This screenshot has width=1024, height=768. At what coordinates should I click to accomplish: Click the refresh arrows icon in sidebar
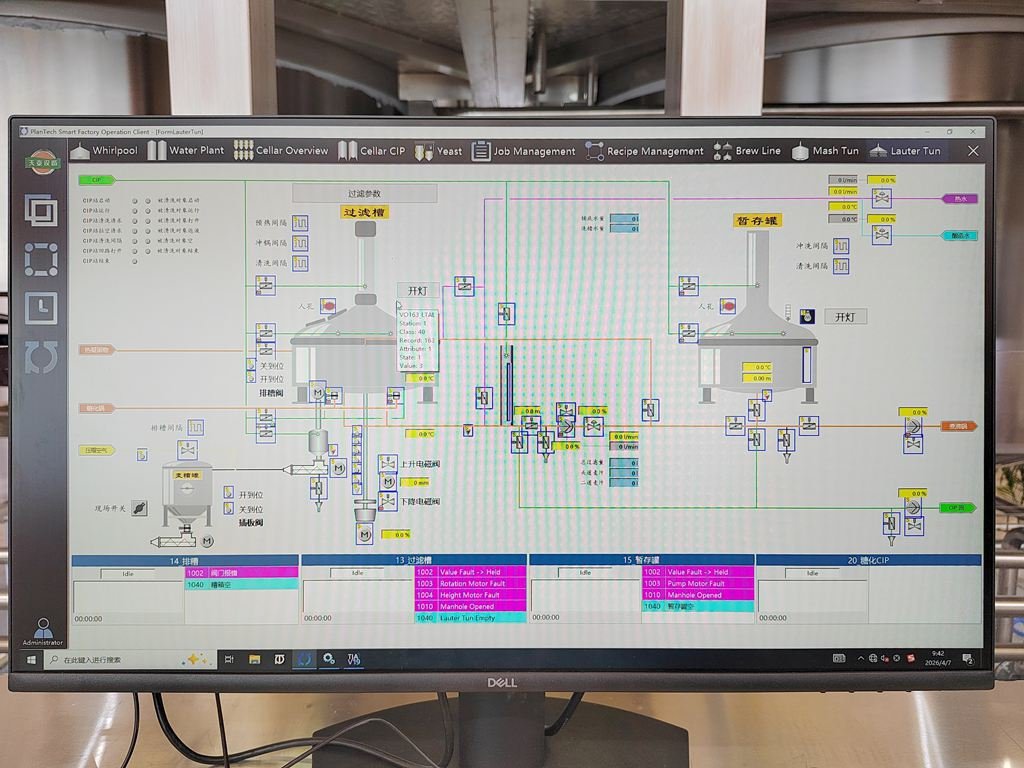41,356
